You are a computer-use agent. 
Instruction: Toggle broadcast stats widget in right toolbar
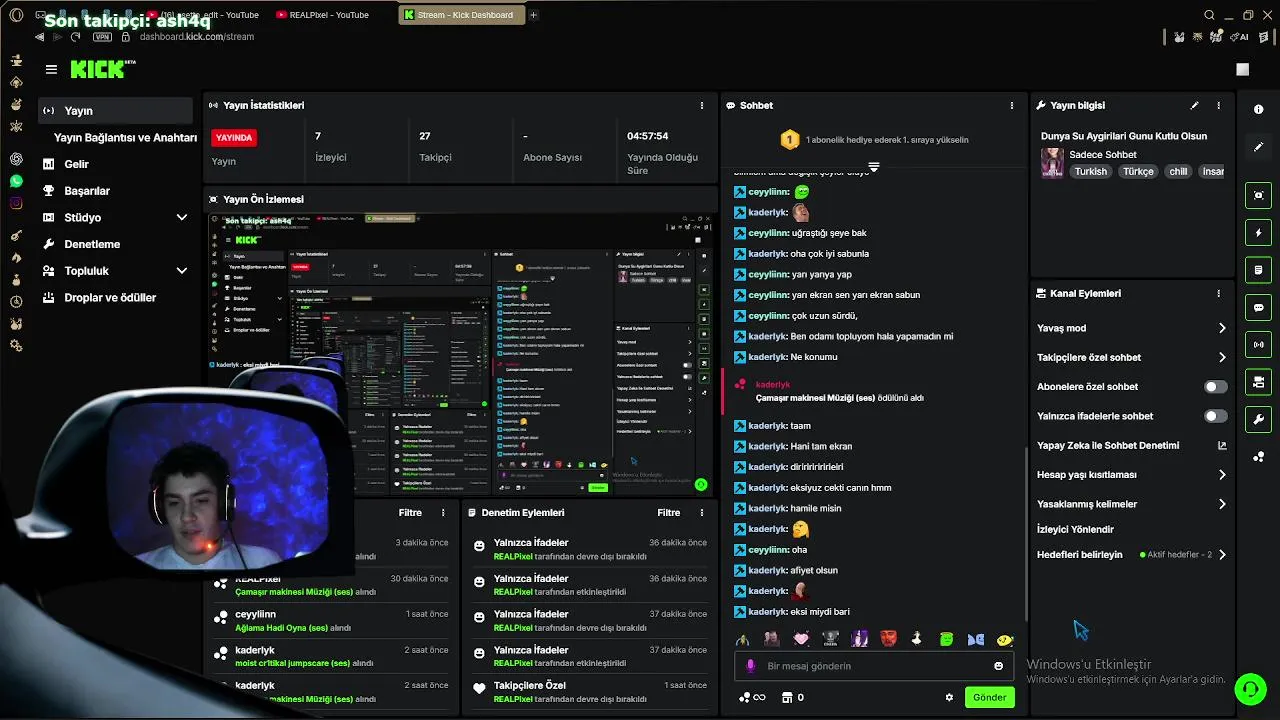tap(1258, 345)
